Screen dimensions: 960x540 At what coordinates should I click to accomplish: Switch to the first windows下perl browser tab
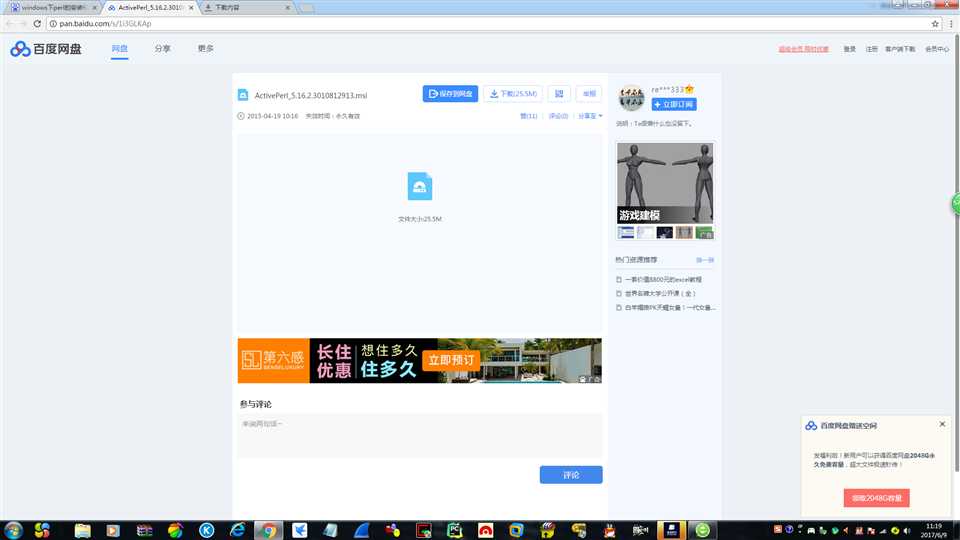[x=54, y=7]
